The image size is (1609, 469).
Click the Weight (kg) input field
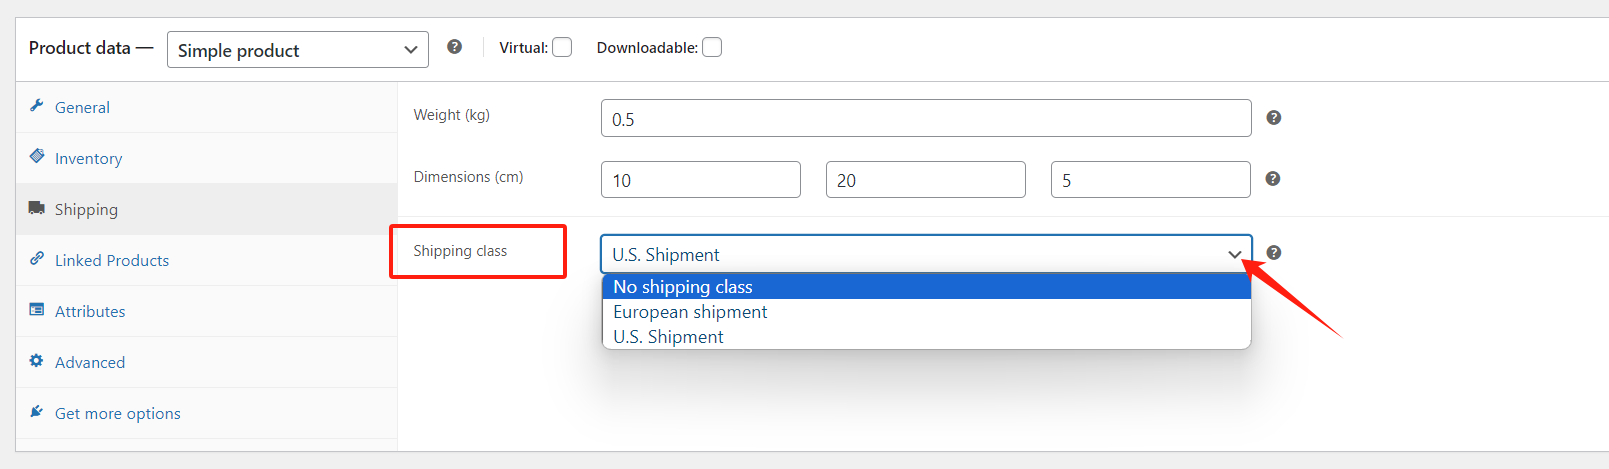925,119
